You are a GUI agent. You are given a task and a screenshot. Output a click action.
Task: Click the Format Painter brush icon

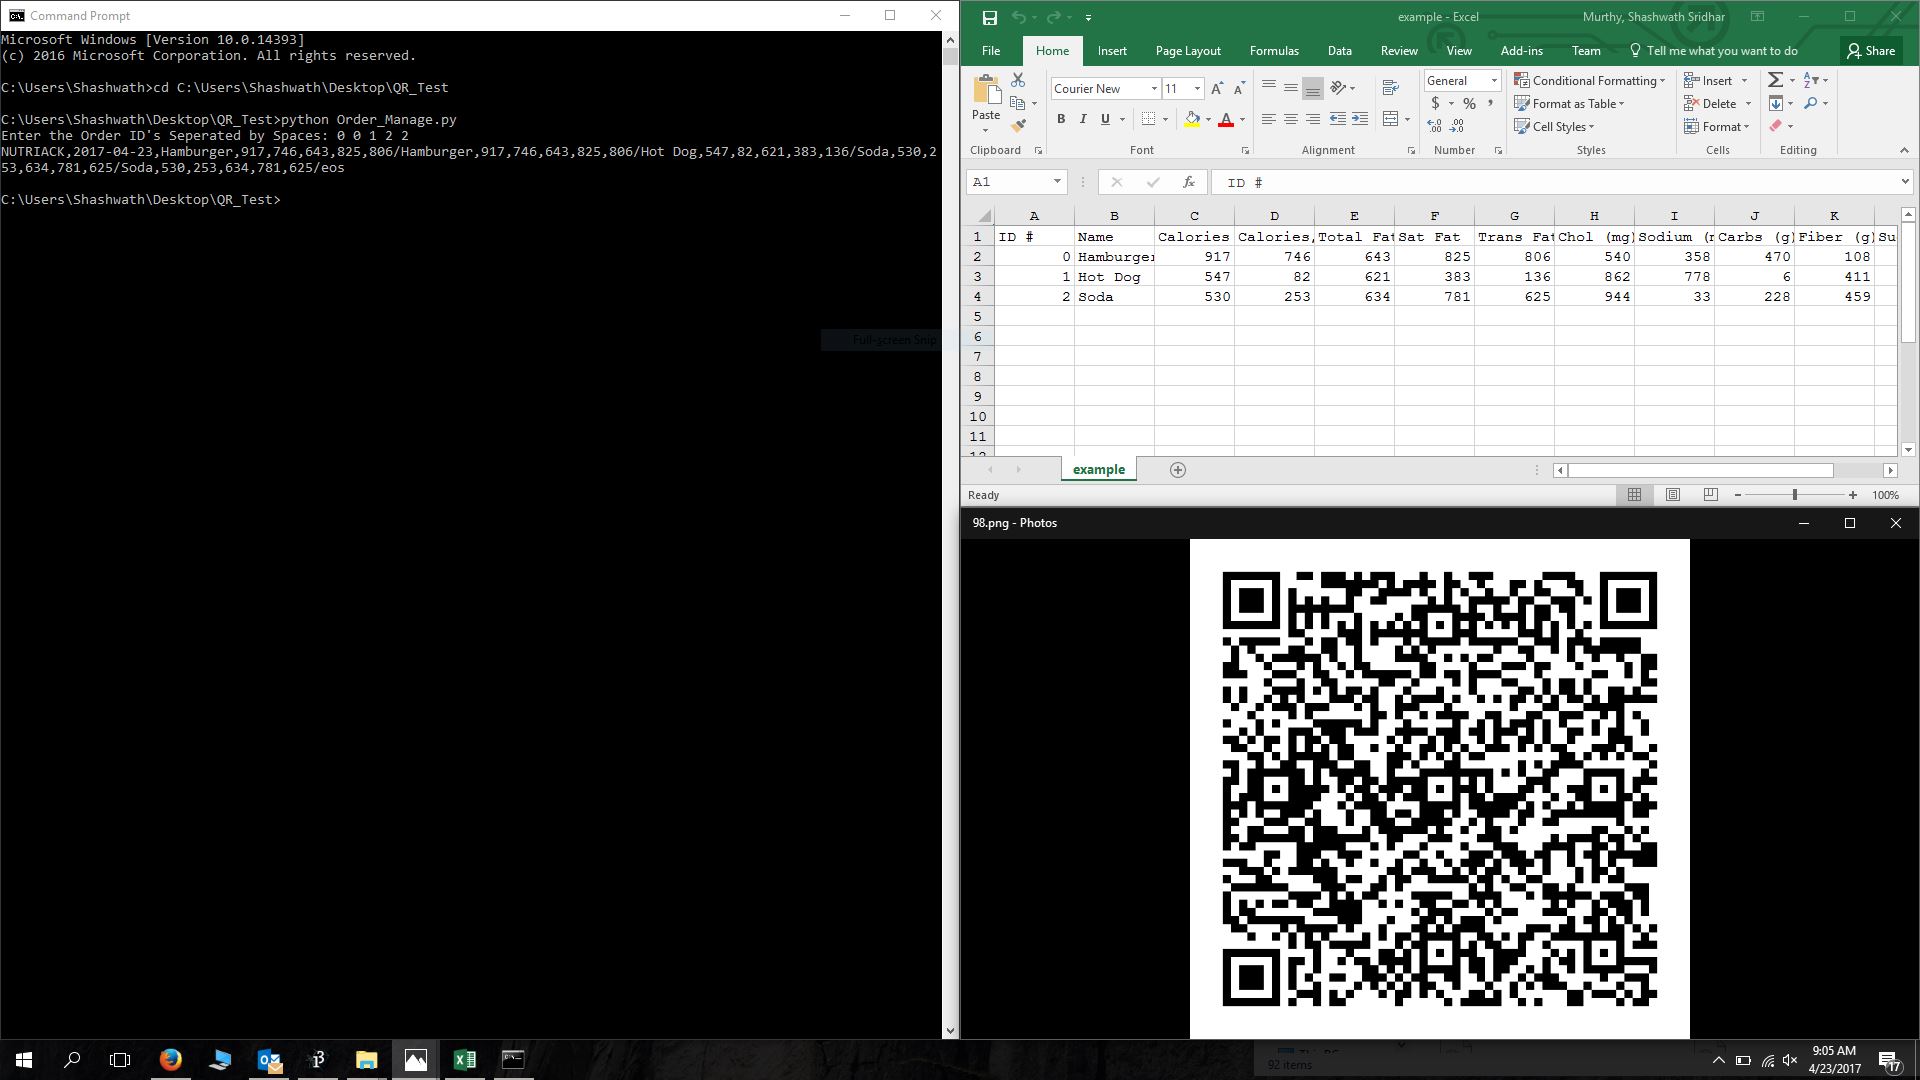coord(1018,126)
